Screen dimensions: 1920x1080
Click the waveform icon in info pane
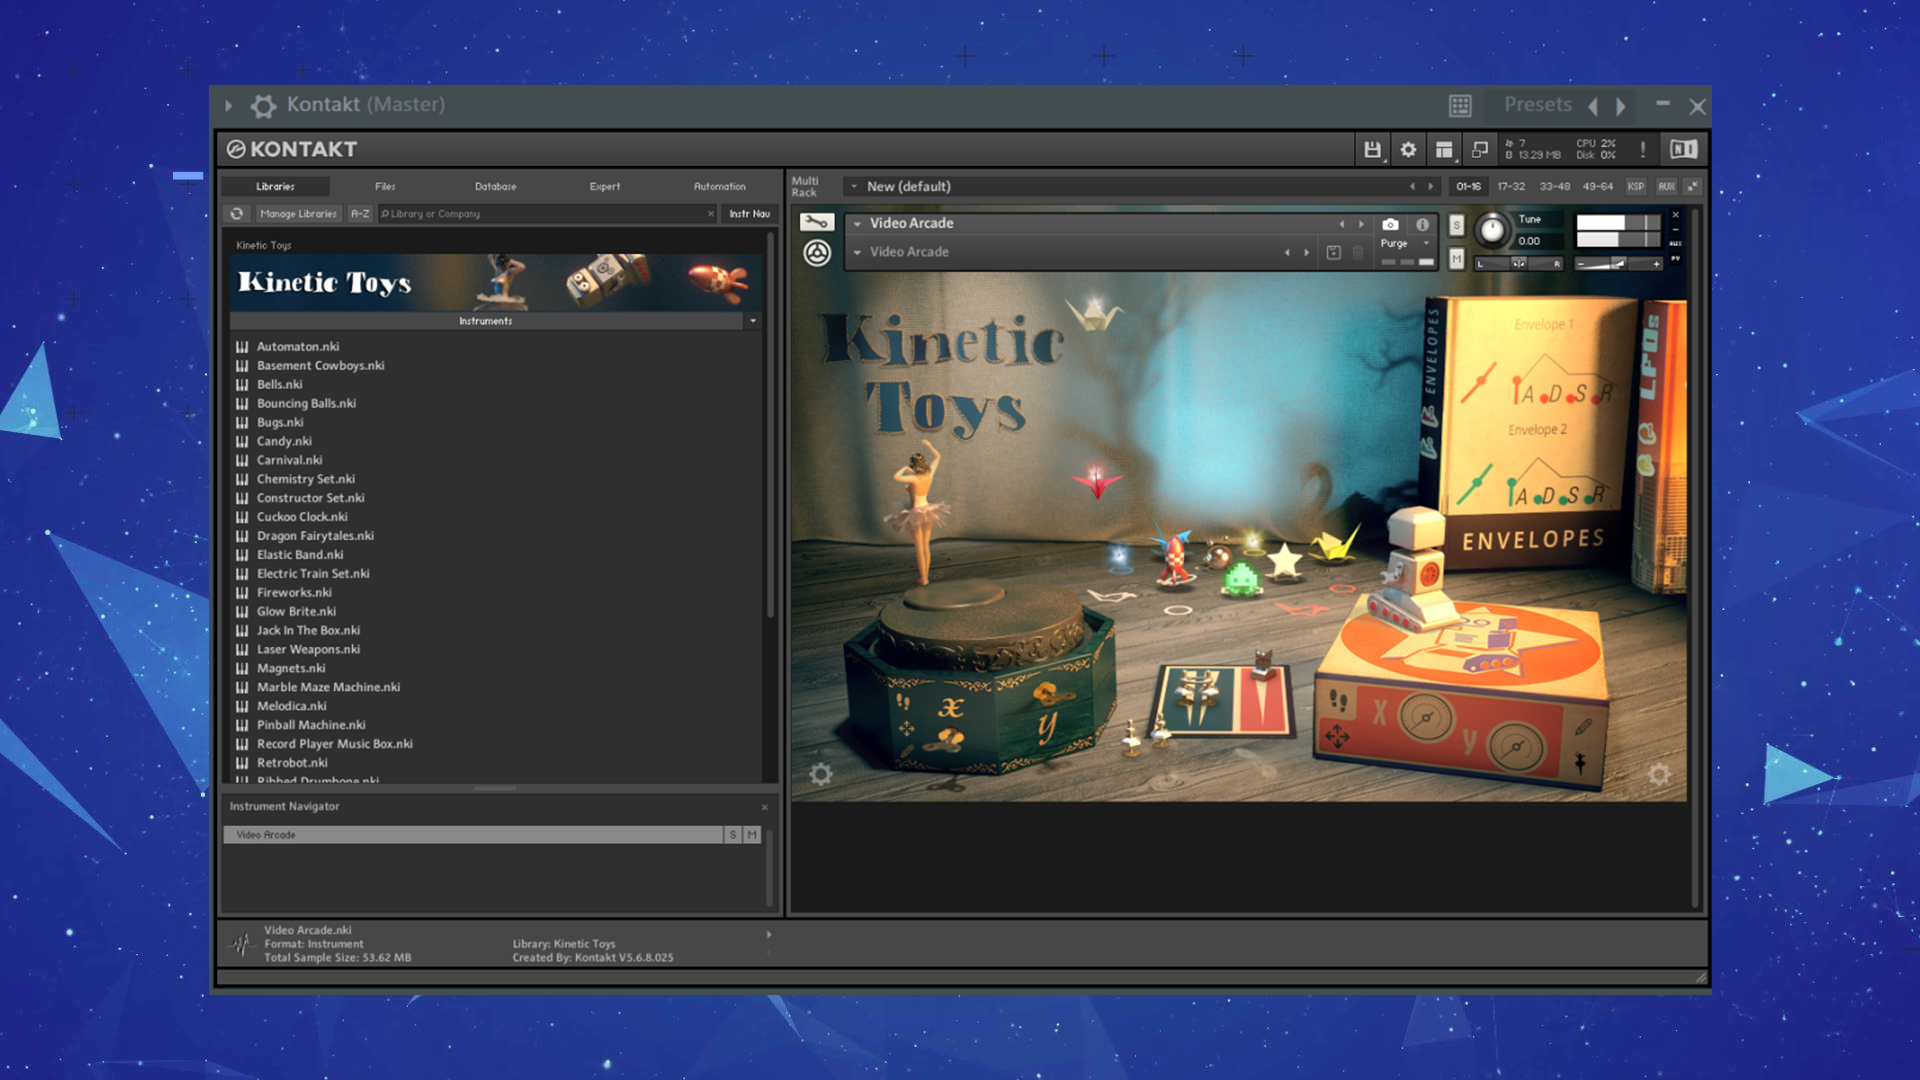click(240, 943)
